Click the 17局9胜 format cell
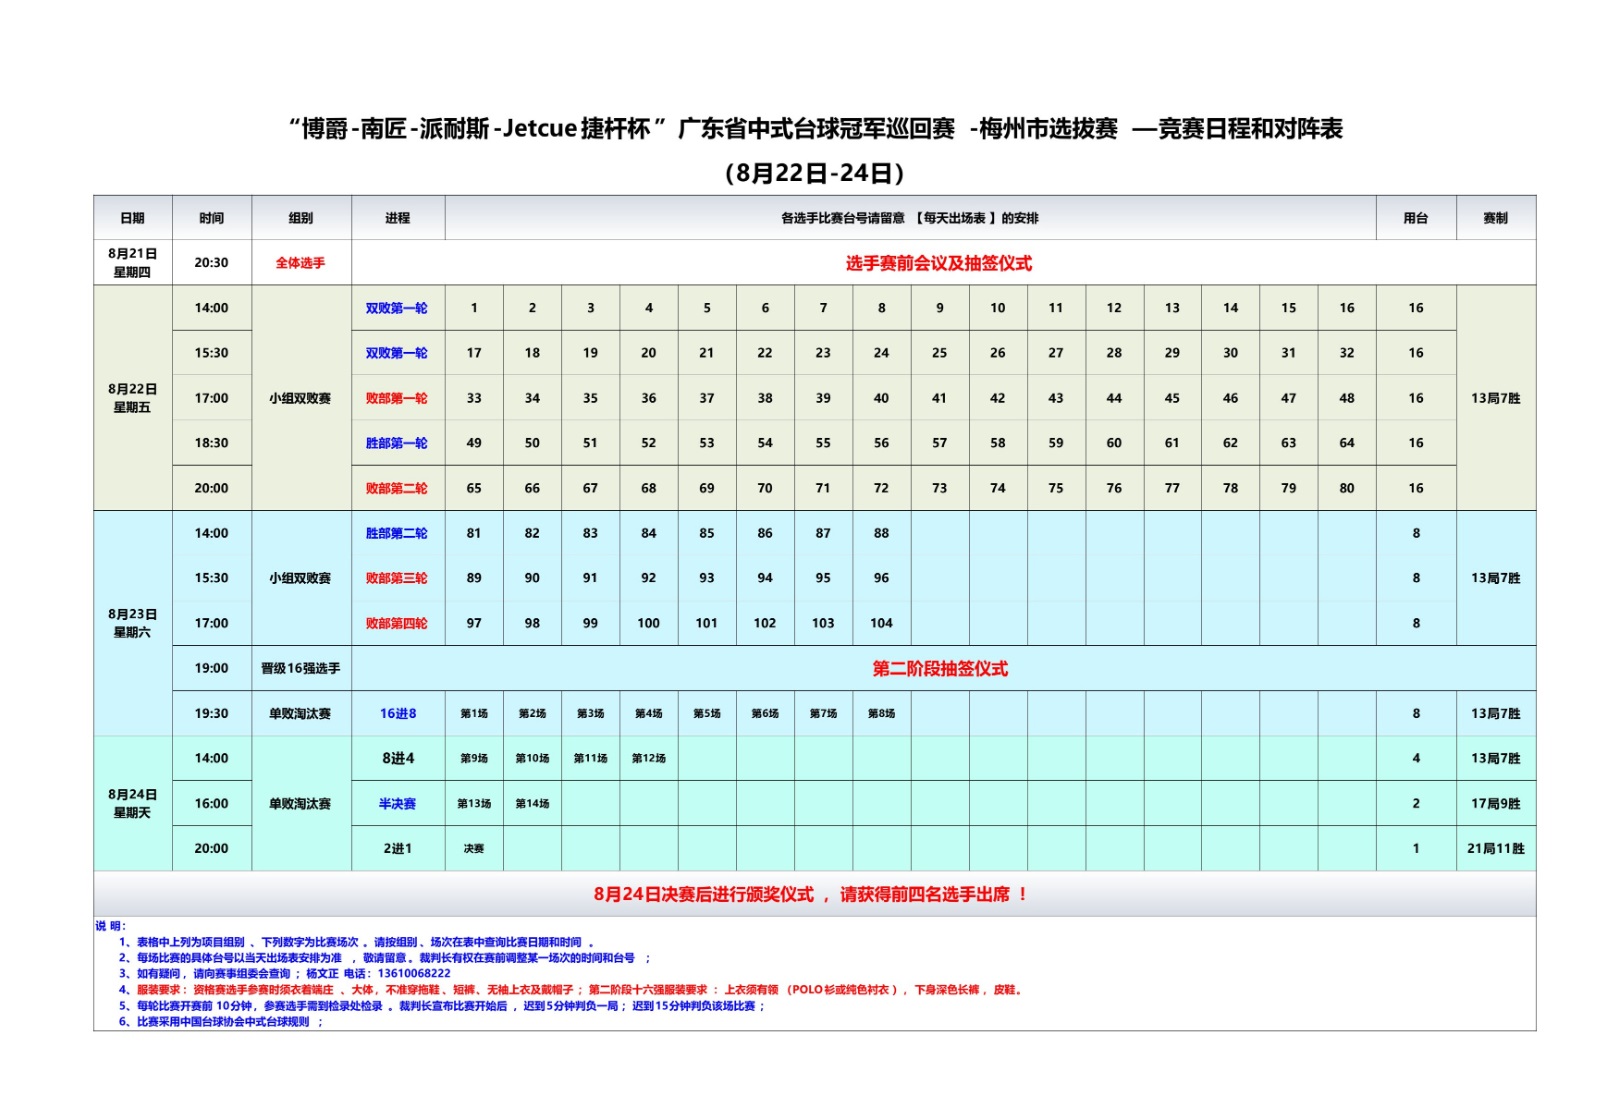Screen dimensions: 1619x1119 coord(1495,803)
